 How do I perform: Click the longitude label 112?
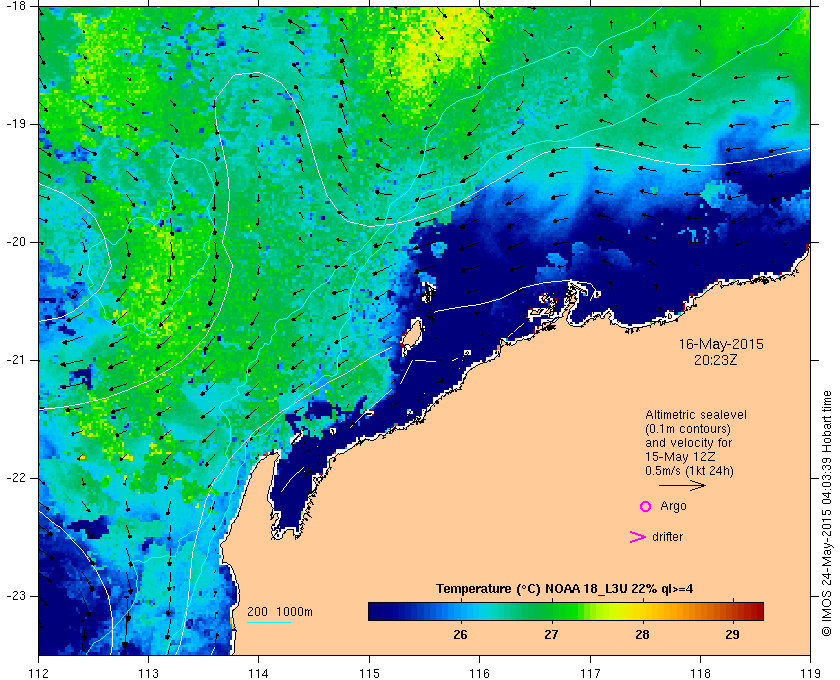click(x=39, y=672)
